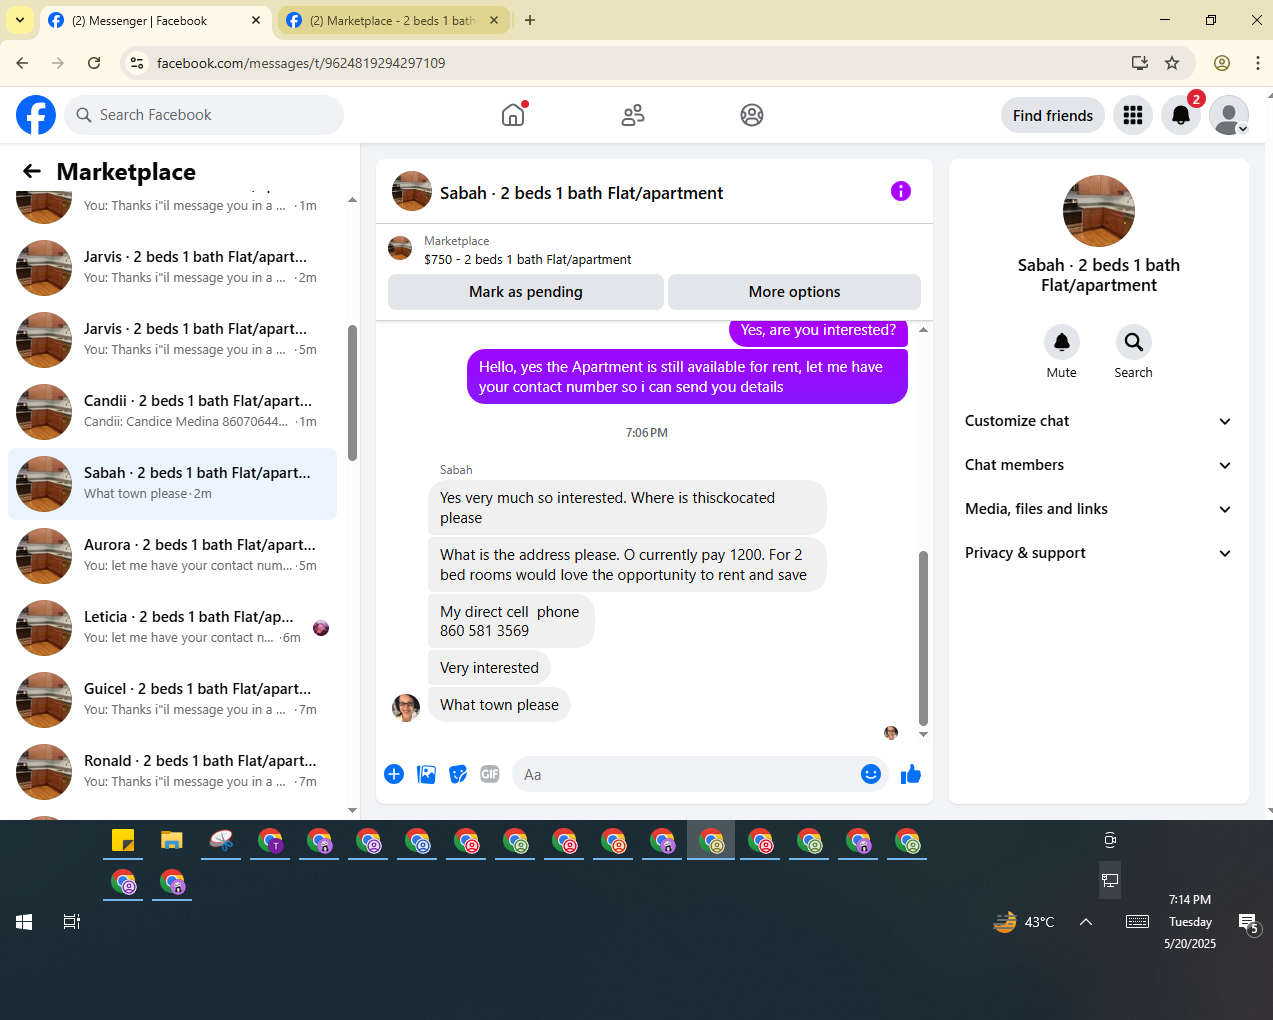Click the More options button
Screen dimensions: 1273x1020
click(794, 292)
